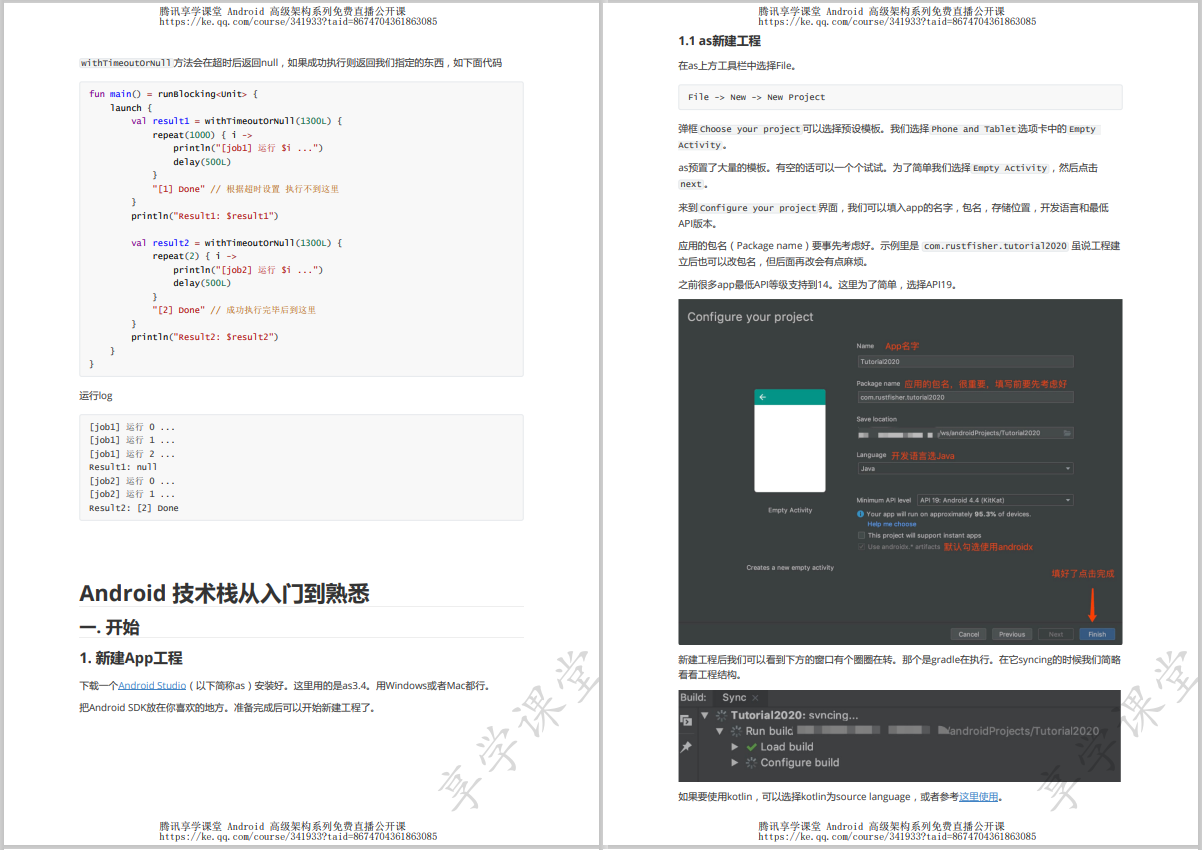This screenshot has width=1202, height=850.
Task: Collapse the Tutorial2020 syncing tree node
Action: click(x=705, y=715)
